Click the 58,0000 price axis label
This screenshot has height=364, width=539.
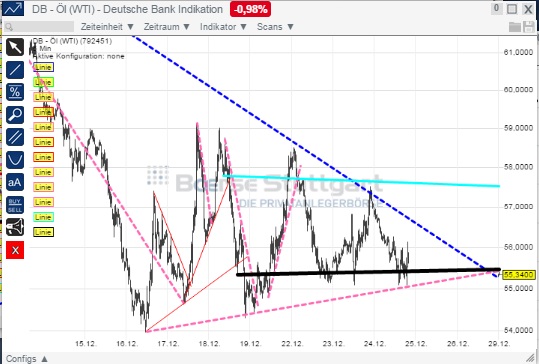(519, 167)
